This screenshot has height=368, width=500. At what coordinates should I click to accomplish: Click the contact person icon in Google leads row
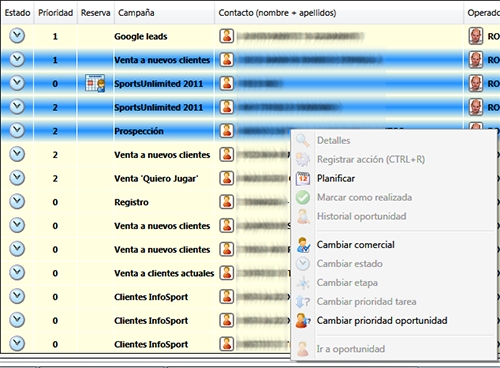point(227,36)
